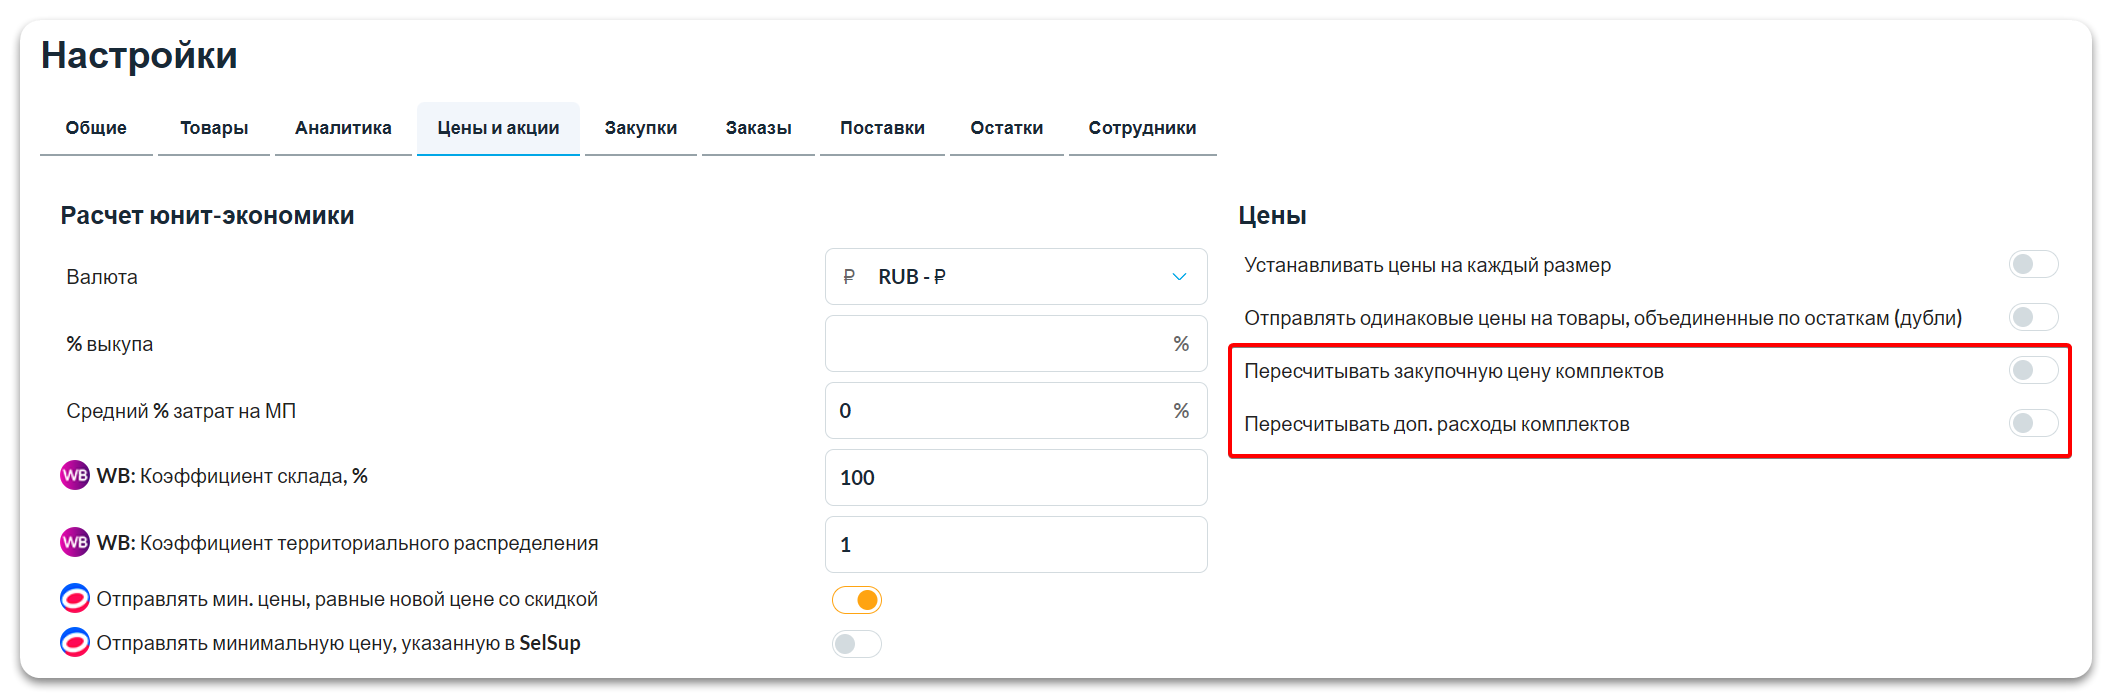
Task: Enable Пересчитывать закупочную цену комплектов switch
Action: (2033, 371)
